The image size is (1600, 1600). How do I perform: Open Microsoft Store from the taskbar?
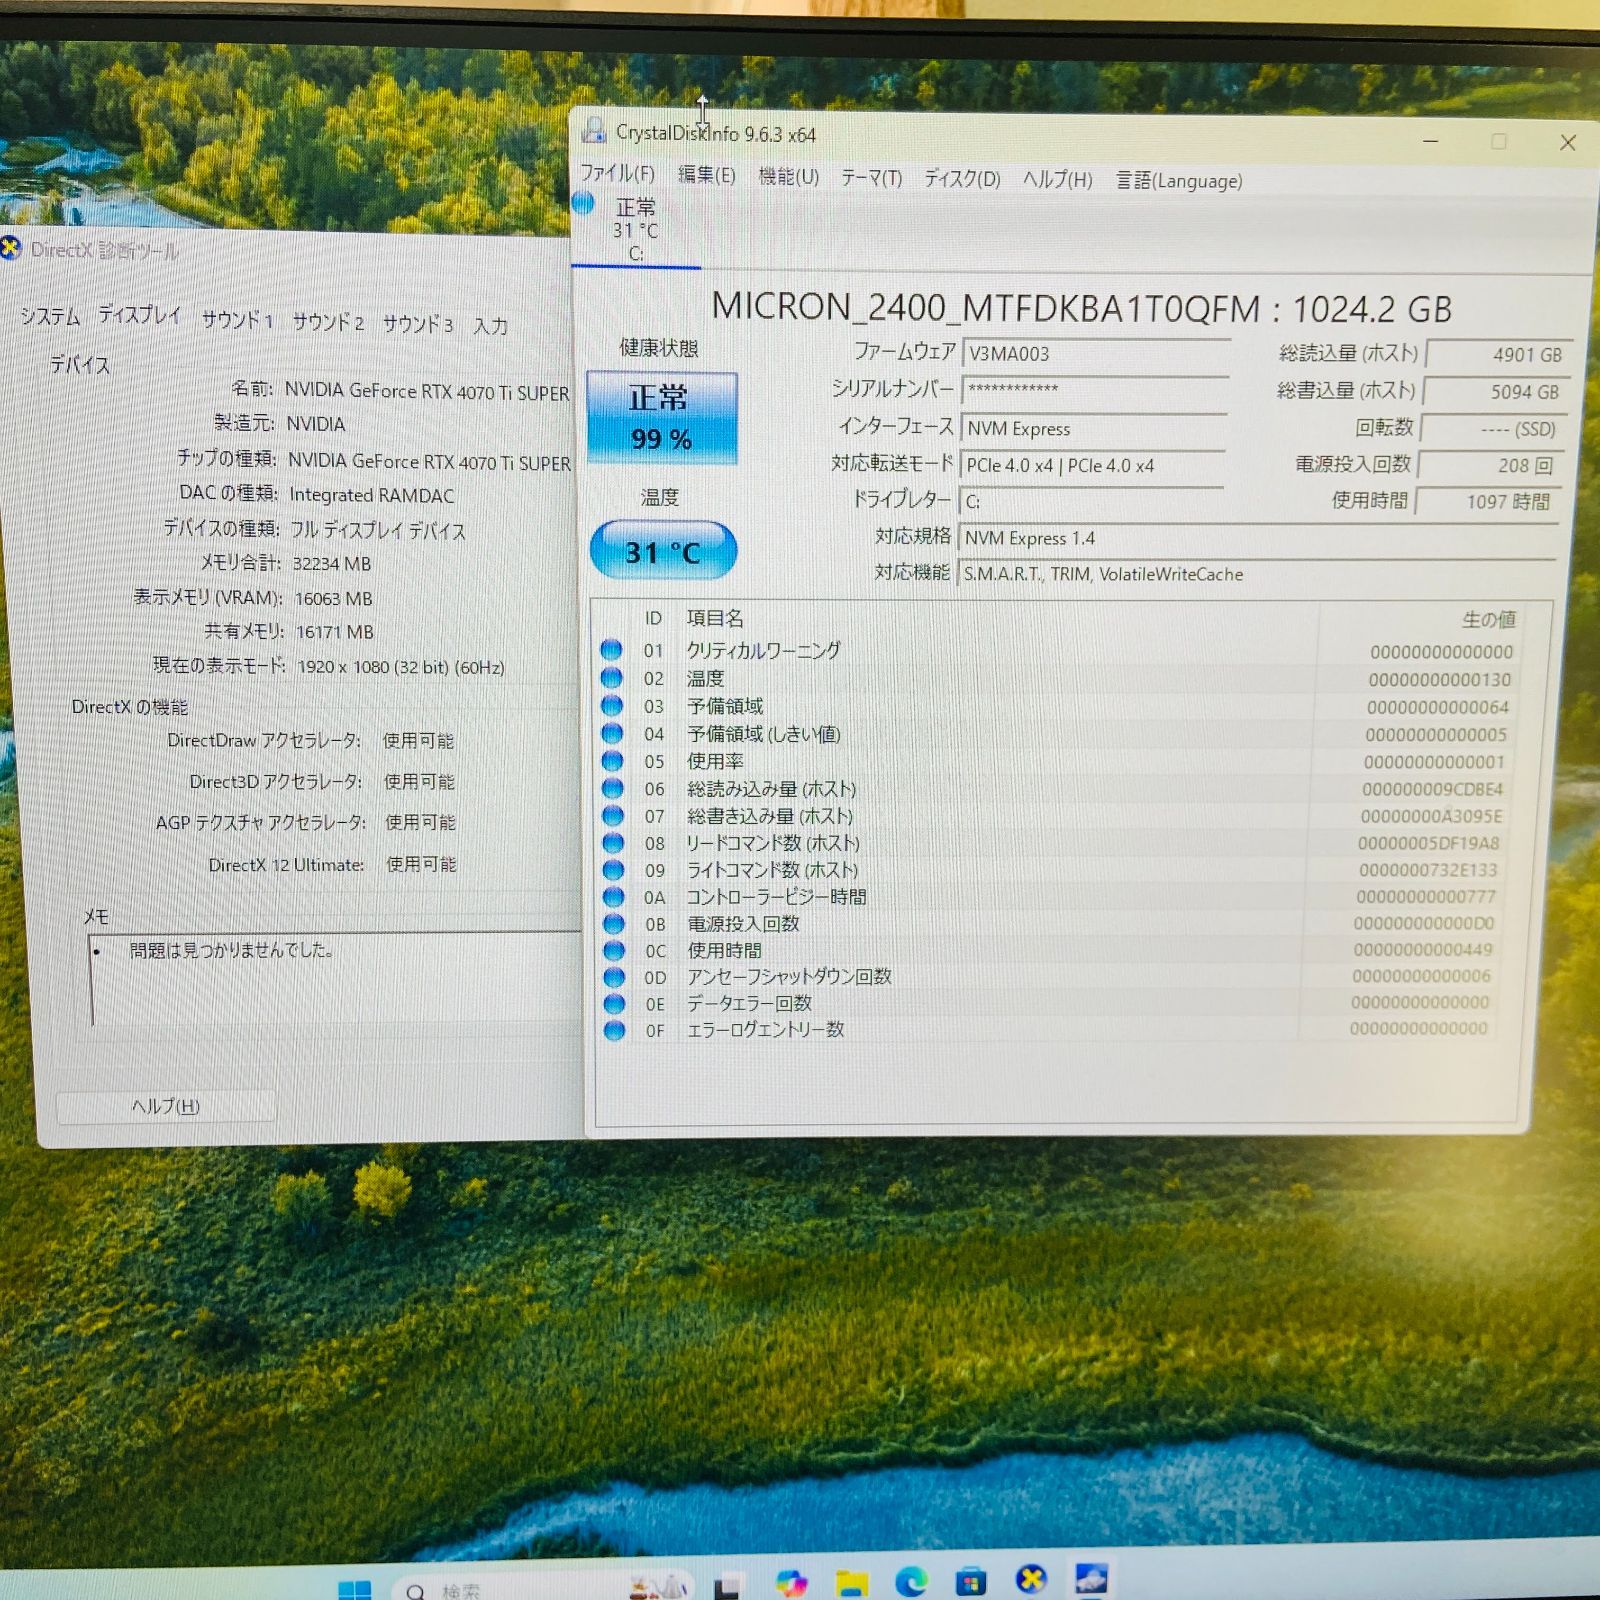click(970, 1581)
